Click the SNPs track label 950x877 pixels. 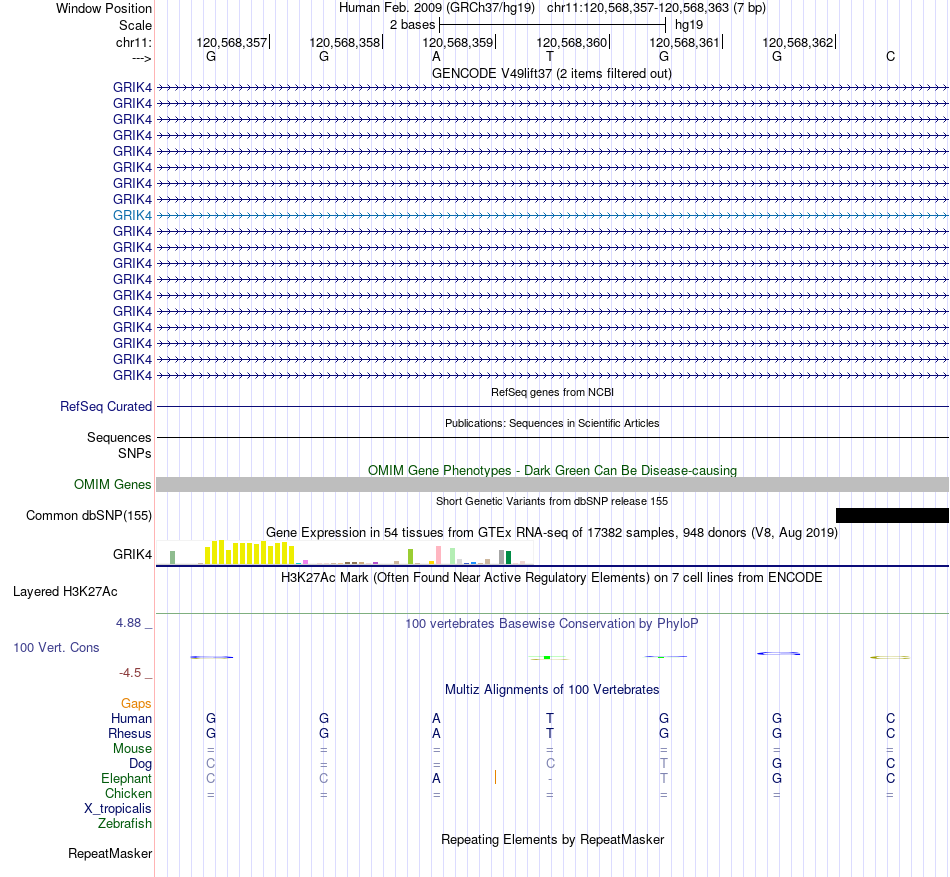coord(135,454)
